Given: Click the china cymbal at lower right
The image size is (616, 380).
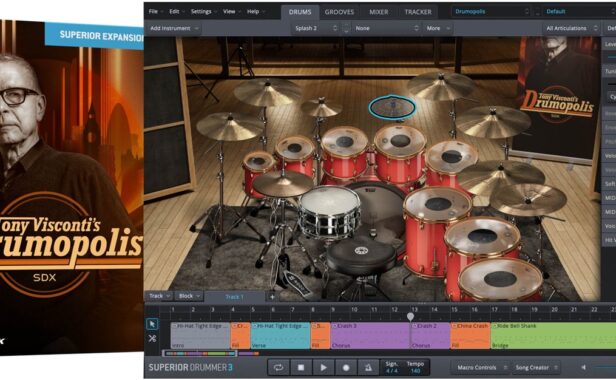Looking at the screenshot, I should 528,199.
